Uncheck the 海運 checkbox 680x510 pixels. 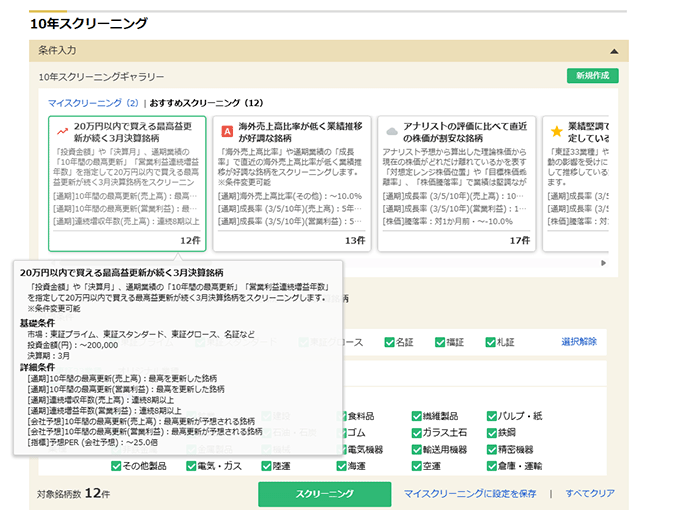(341, 466)
